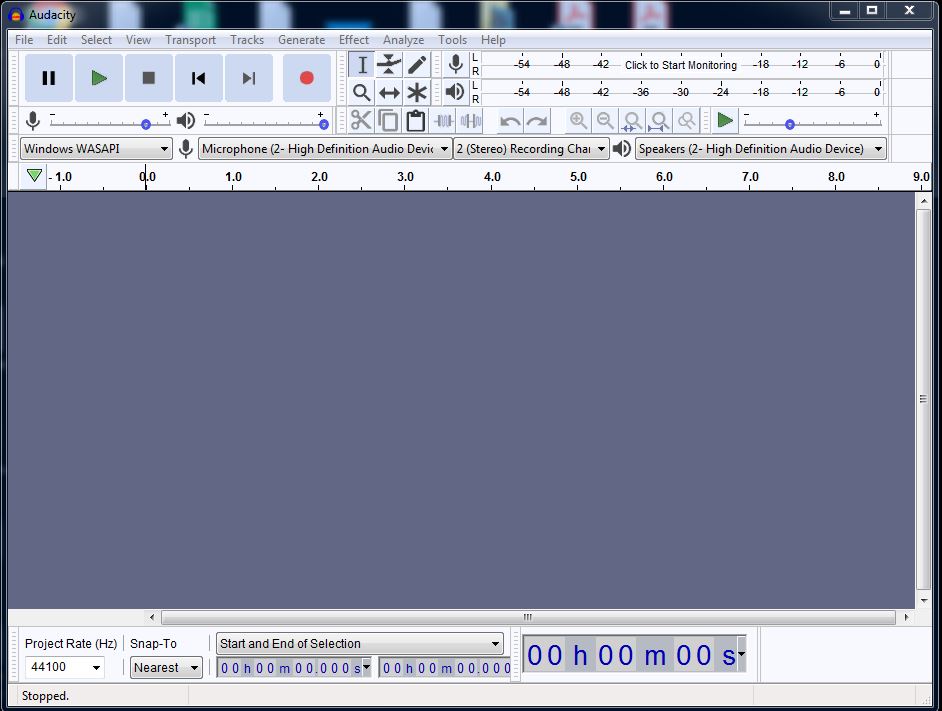
Task: Open the Help menu
Action: click(x=493, y=40)
